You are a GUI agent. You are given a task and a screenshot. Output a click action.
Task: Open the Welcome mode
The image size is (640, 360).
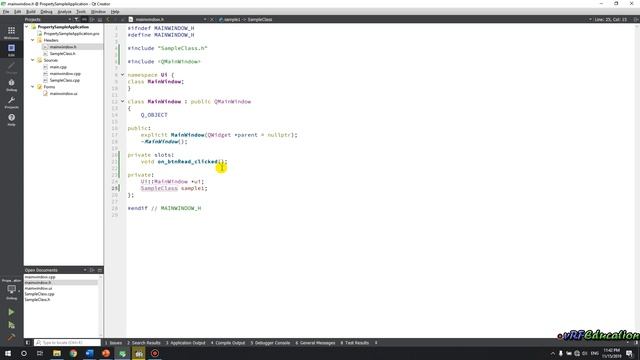pyautogui.click(x=11, y=32)
